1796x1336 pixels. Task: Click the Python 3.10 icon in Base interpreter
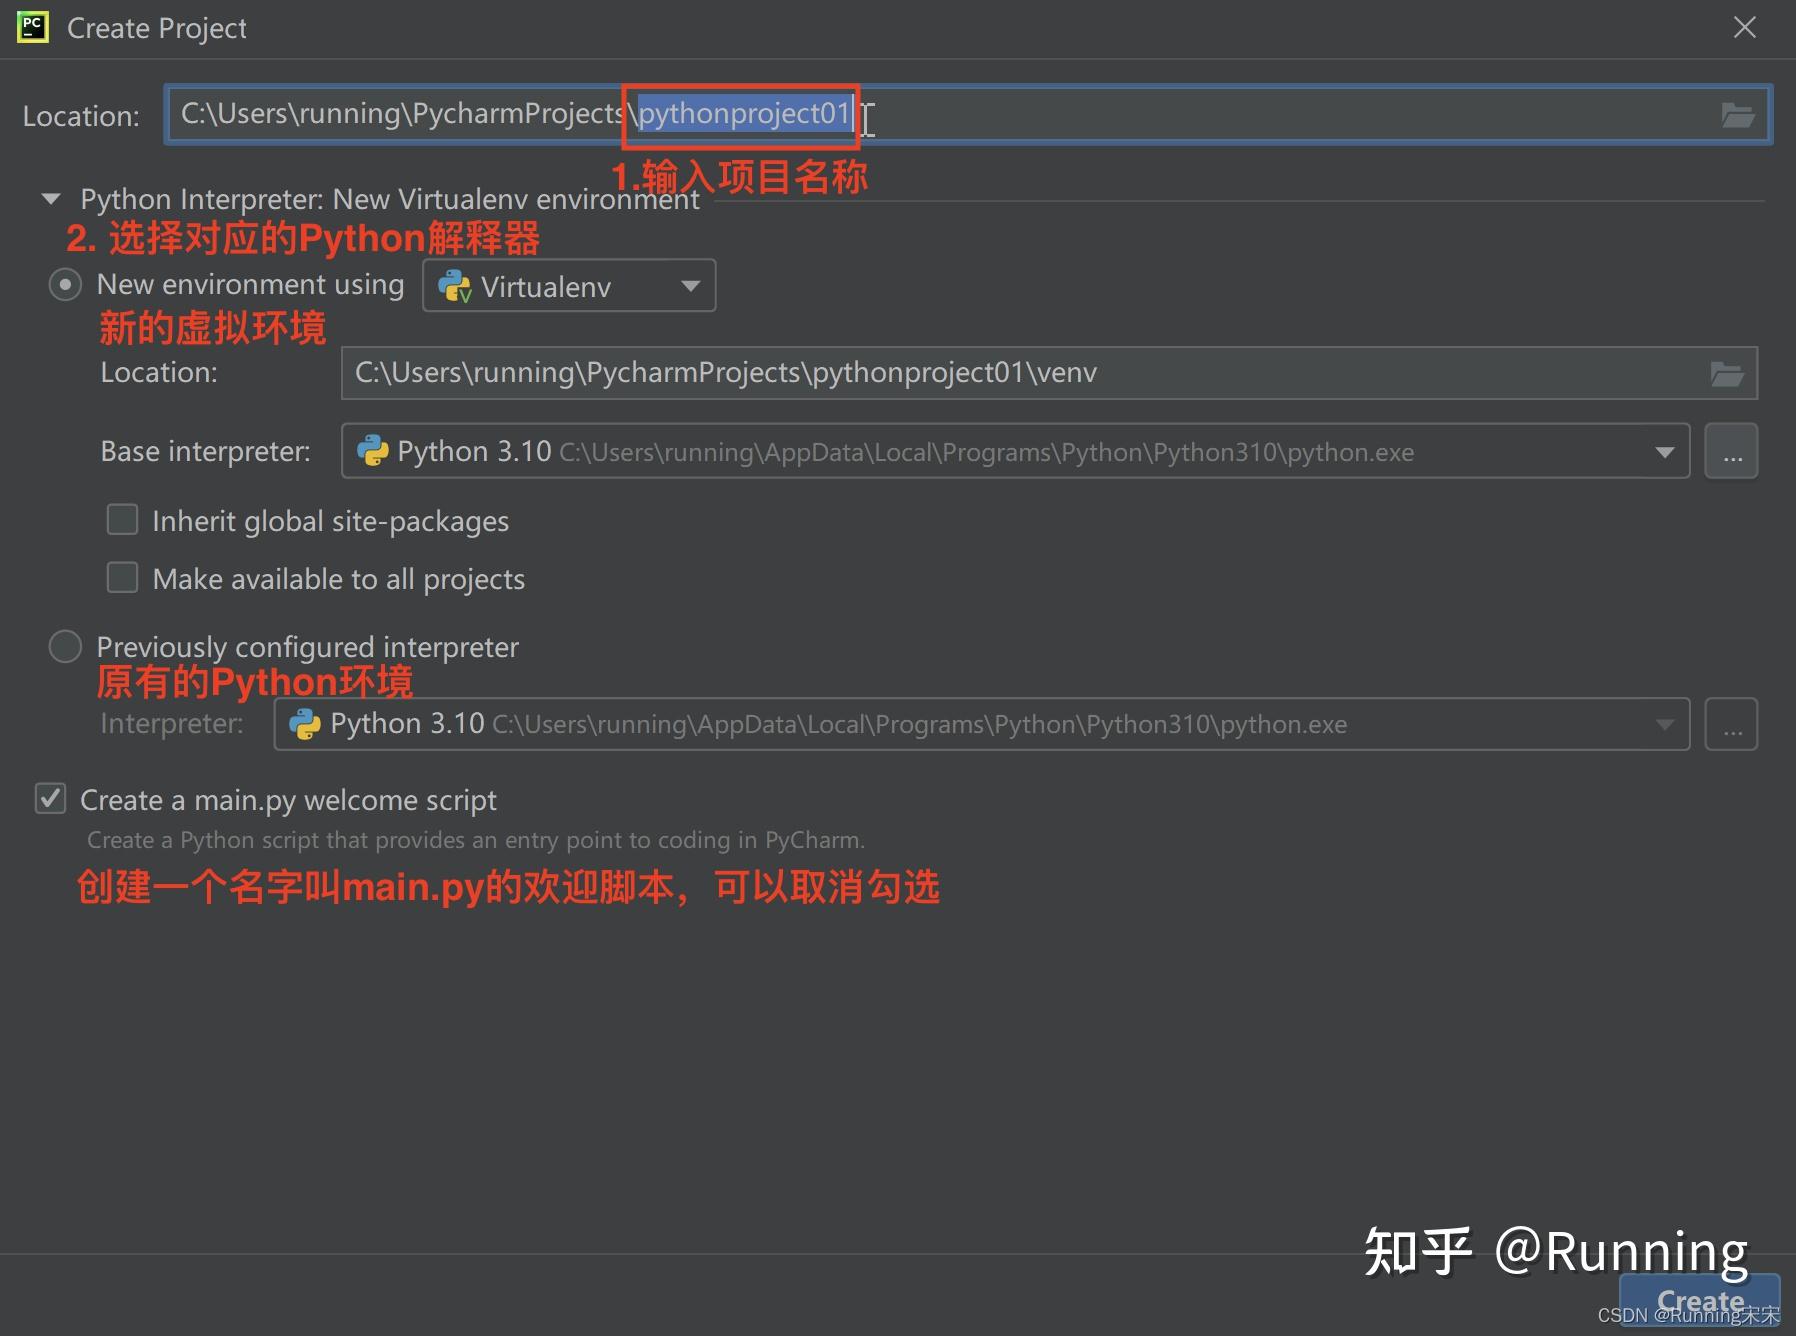[x=371, y=451]
